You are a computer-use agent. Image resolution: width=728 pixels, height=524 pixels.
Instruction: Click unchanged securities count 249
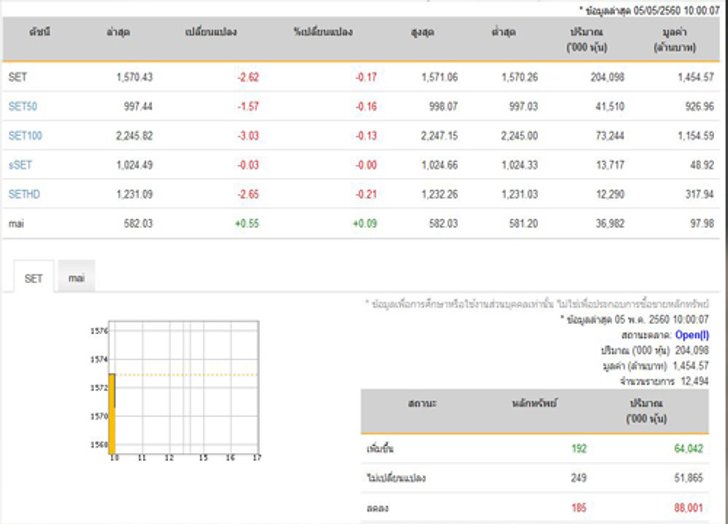(x=579, y=478)
